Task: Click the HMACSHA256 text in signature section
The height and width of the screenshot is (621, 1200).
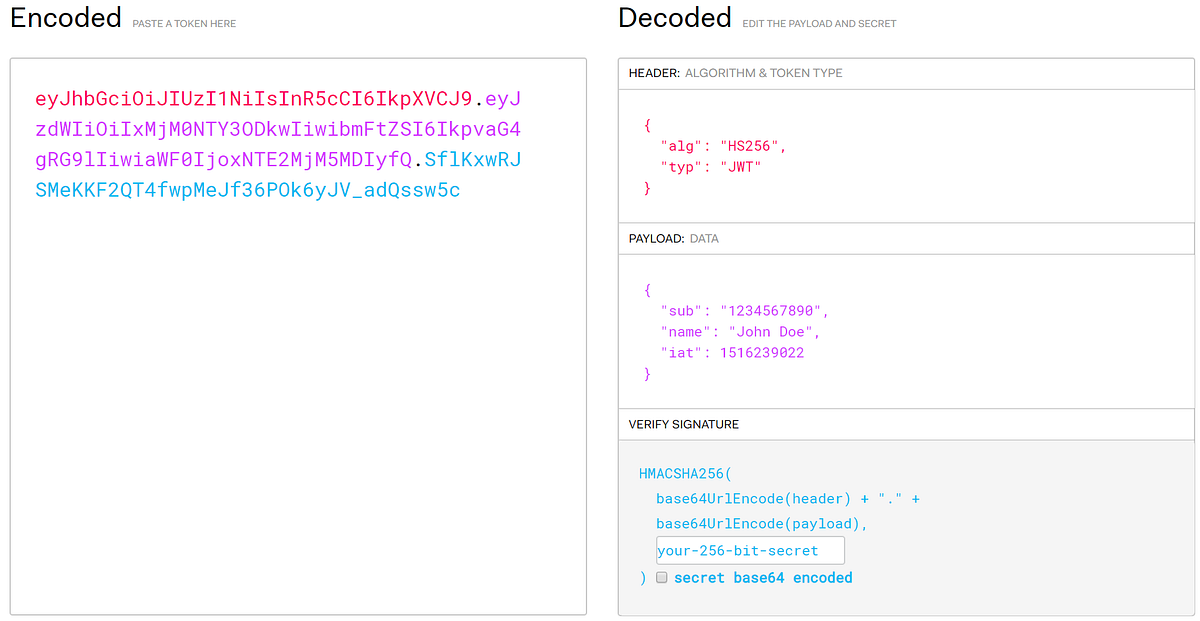Action: pyautogui.click(x=682, y=473)
